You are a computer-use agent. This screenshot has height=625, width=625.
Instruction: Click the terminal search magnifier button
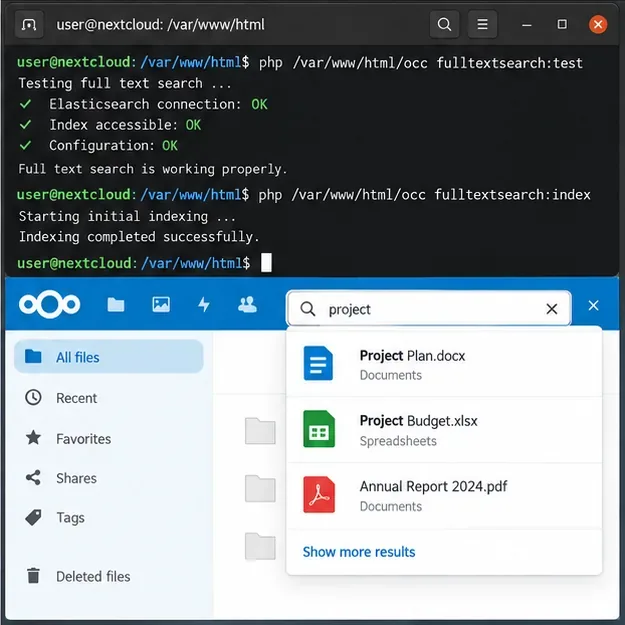click(x=444, y=25)
